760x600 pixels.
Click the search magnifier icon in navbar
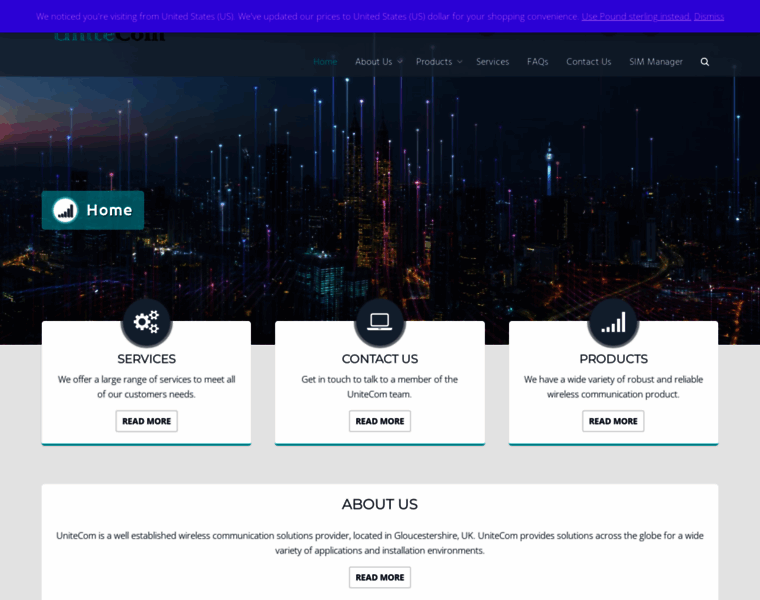(704, 62)
